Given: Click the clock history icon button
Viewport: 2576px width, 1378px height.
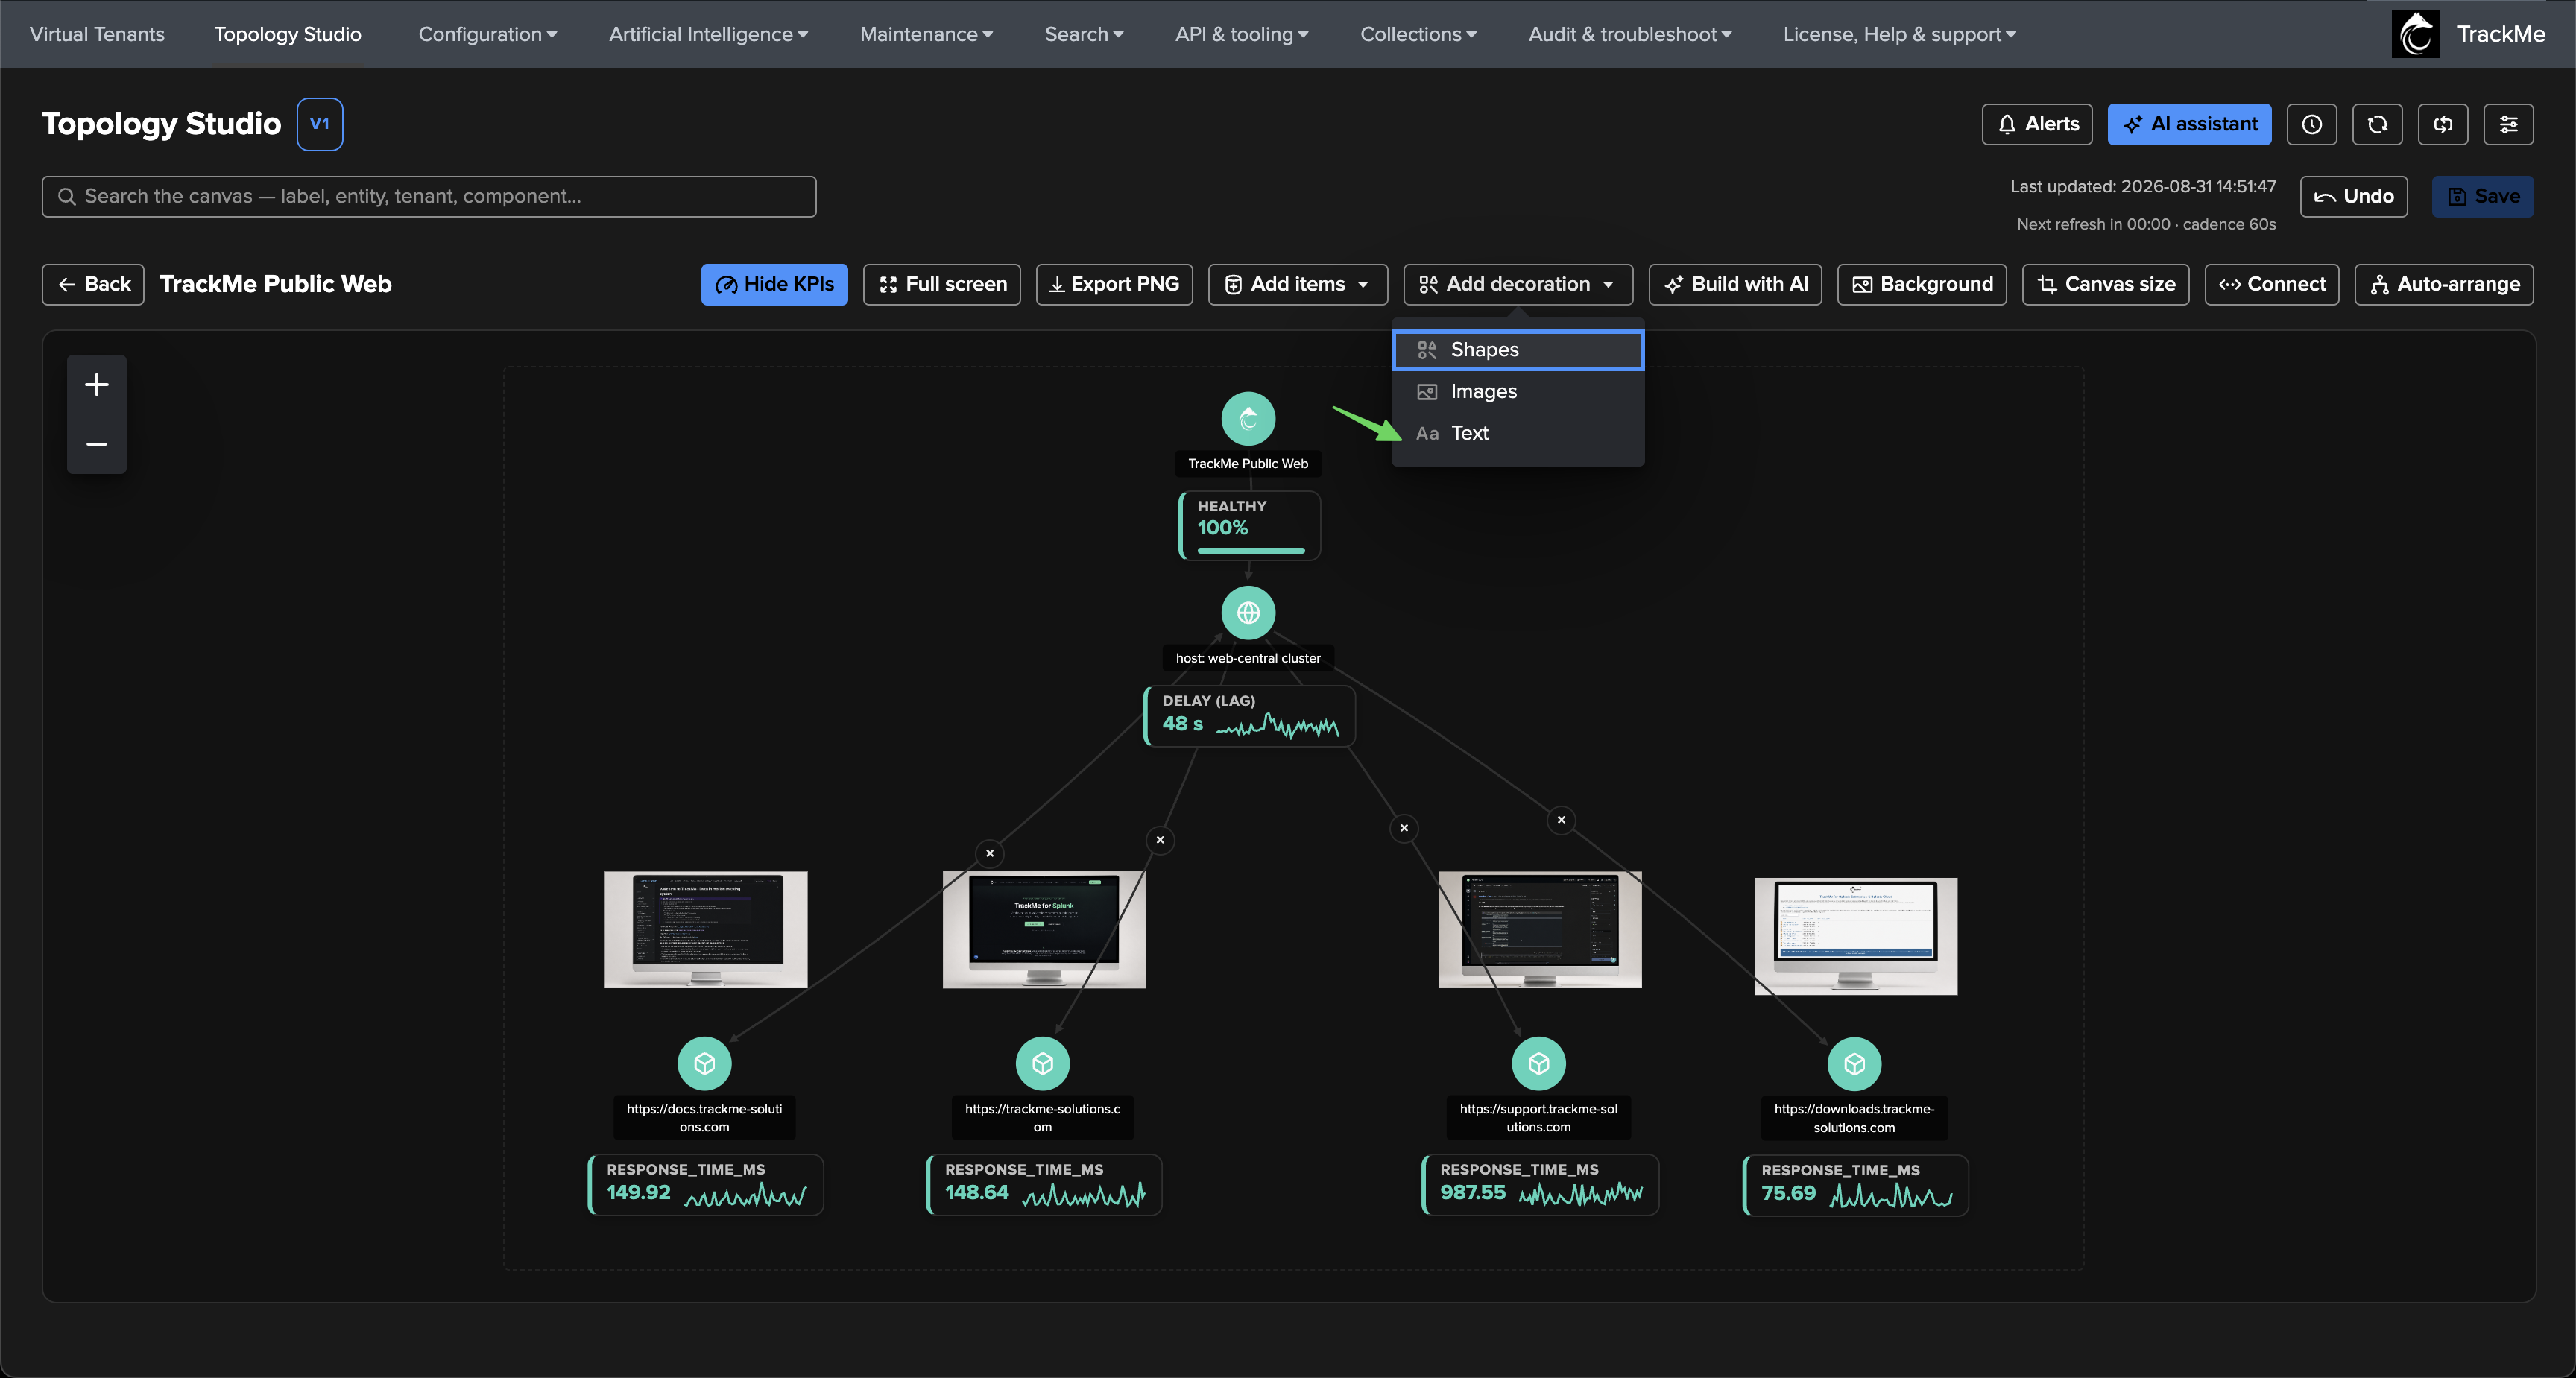Looking at the screenshot, I should click(2311, 124).
